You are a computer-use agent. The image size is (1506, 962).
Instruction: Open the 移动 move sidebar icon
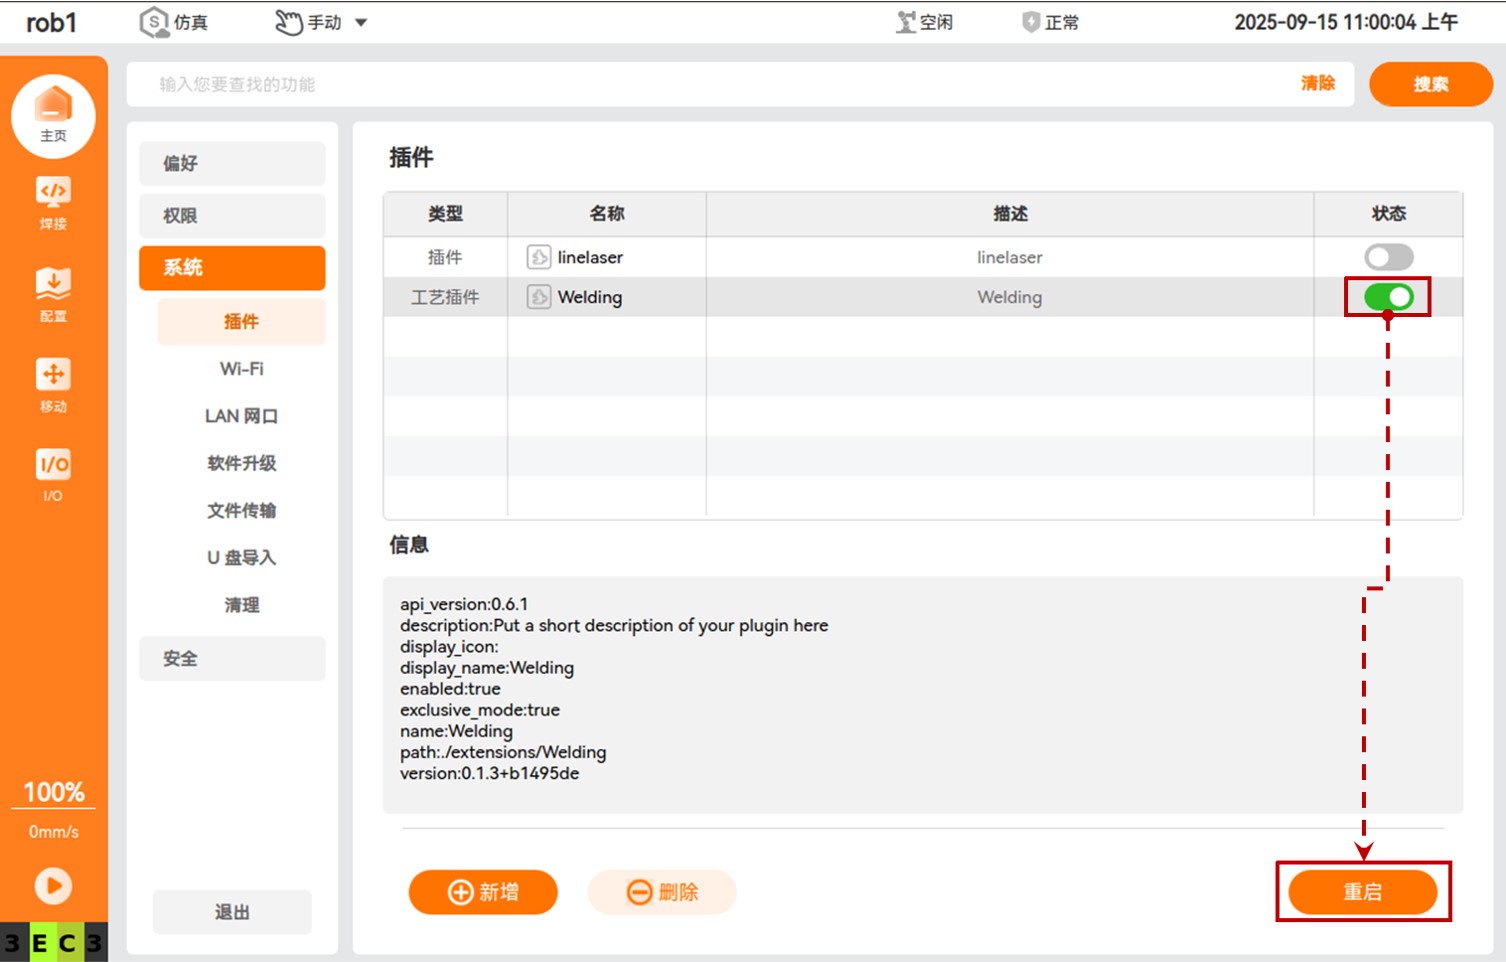53,384
